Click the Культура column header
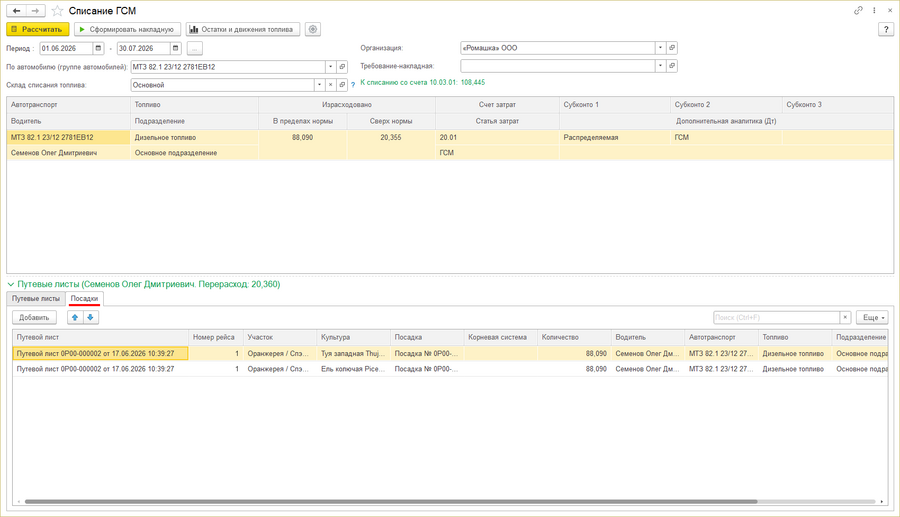This screenshot has width=900, height=517. 353,337
